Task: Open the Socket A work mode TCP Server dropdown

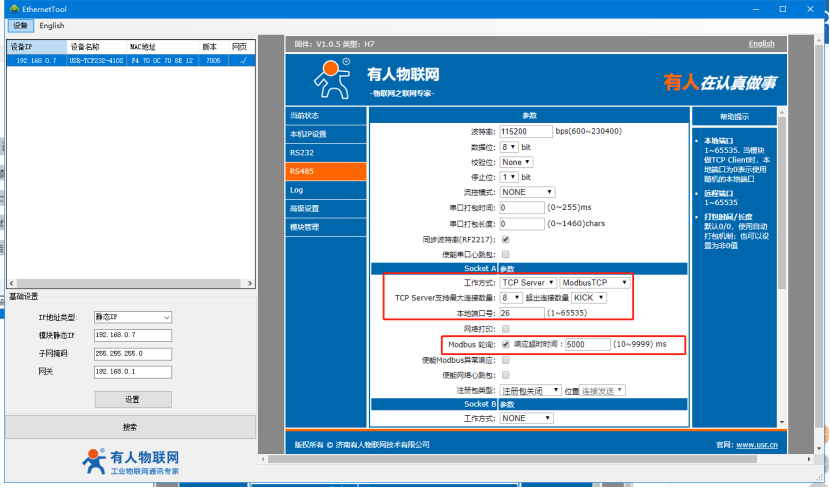Action: pos(528,282)
